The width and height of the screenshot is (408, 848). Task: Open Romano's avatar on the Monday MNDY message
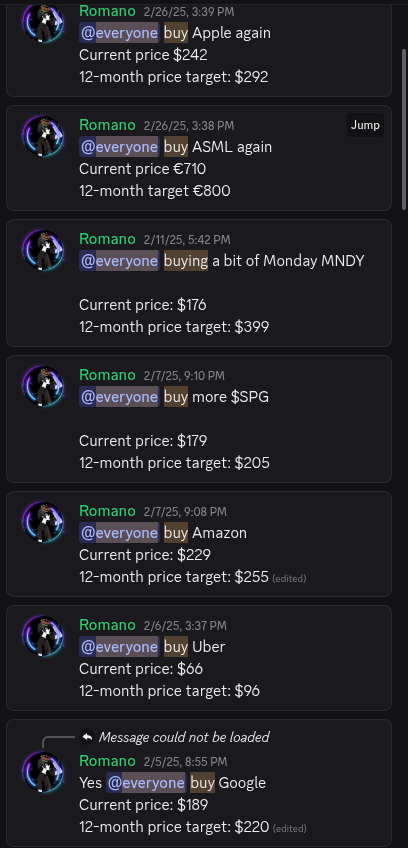coord(43,250)
